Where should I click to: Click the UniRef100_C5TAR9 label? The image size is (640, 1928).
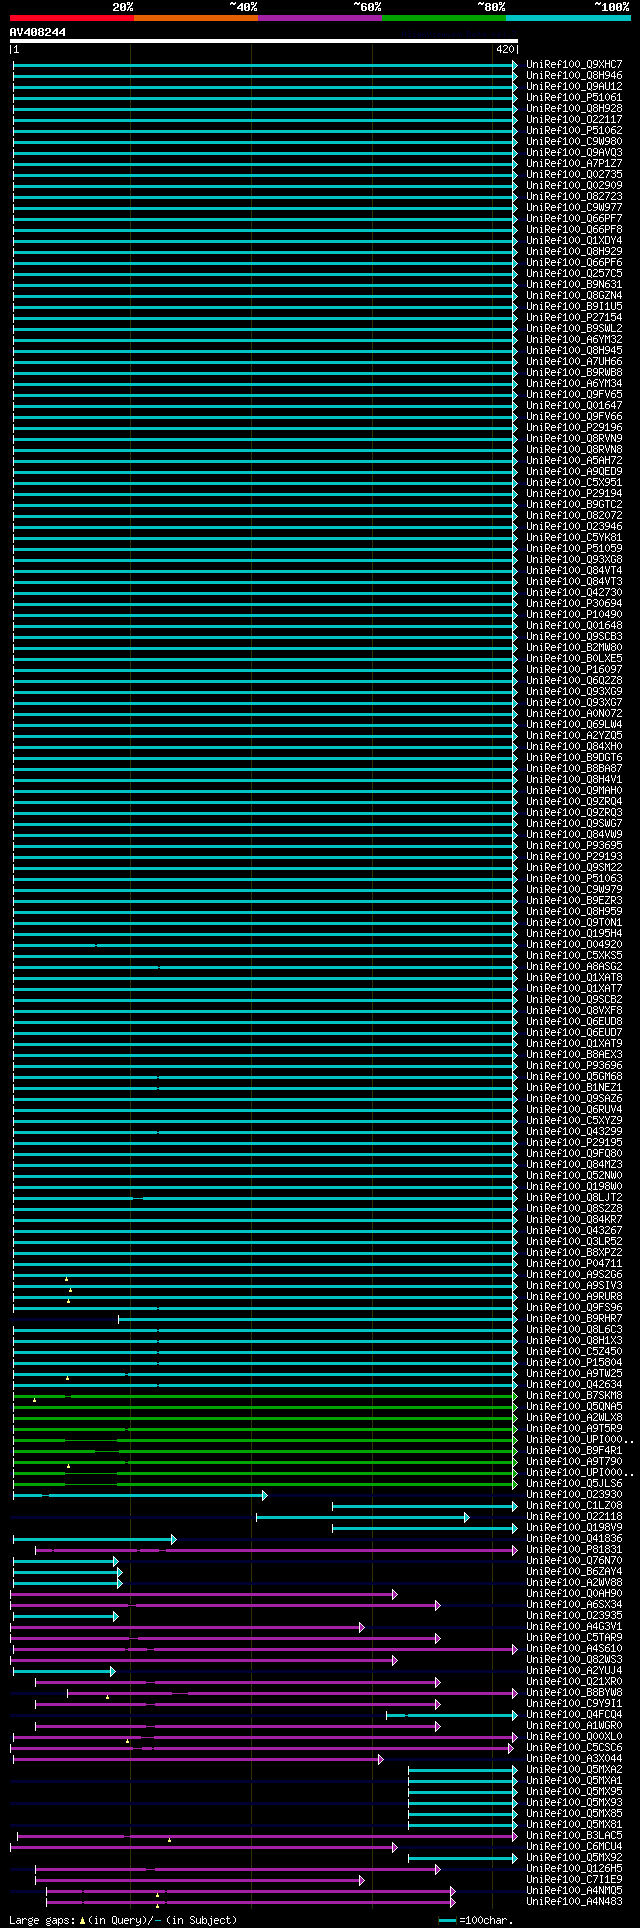click(x=574, y=1638)
